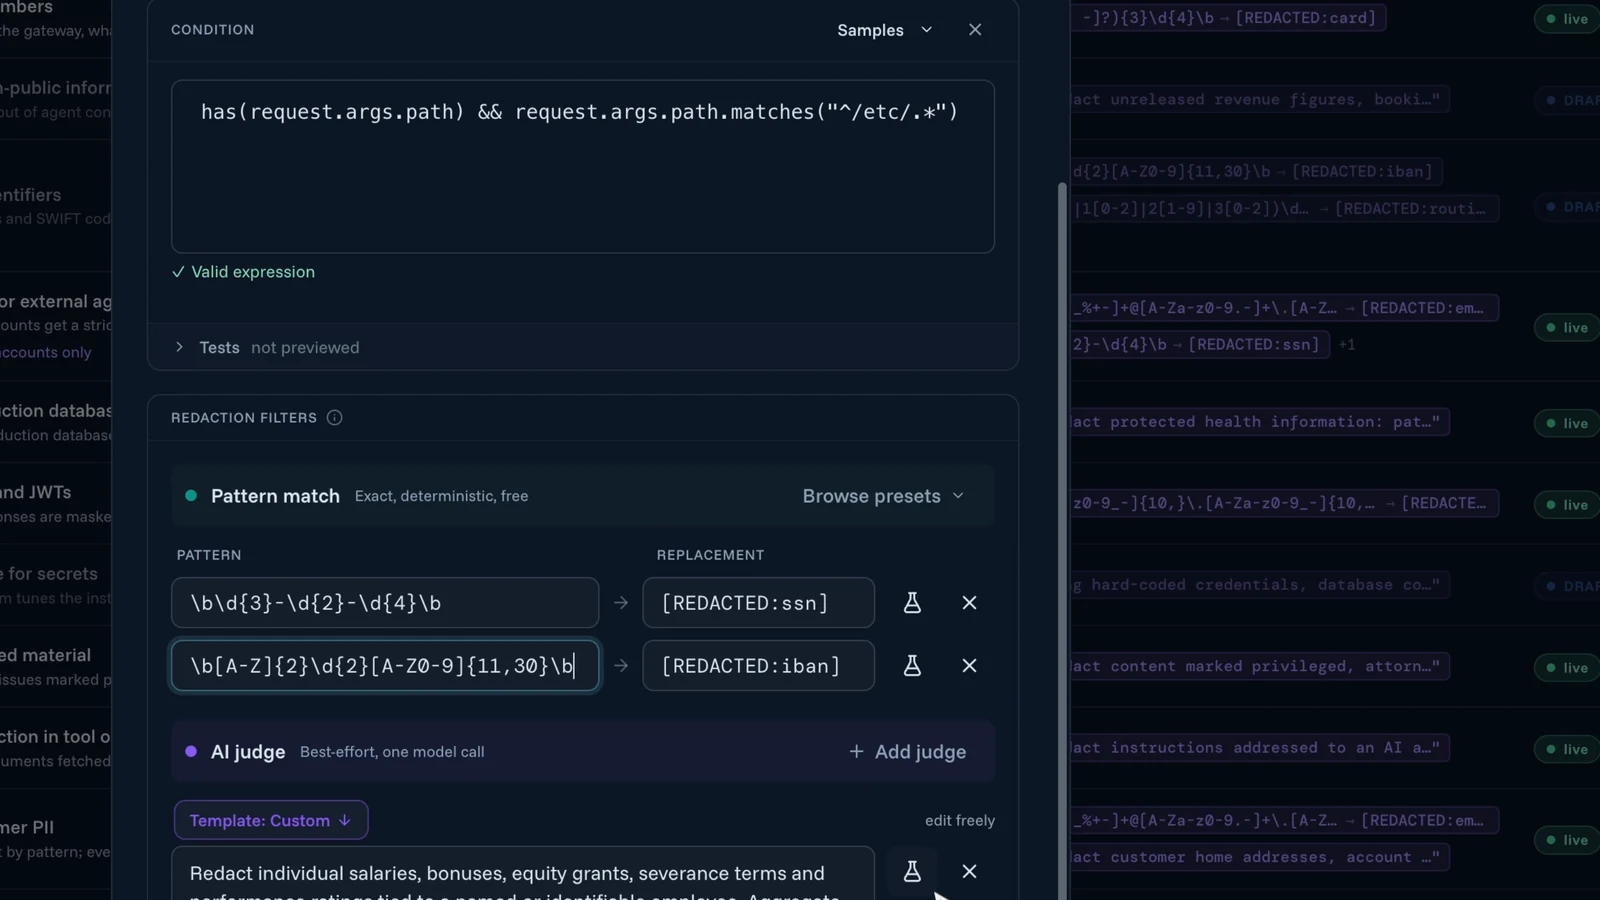Viewport: 1600px width, 900px height.
Task: Open Template: Custom selector
Action: pyautogui.click(x=271, y=820)
